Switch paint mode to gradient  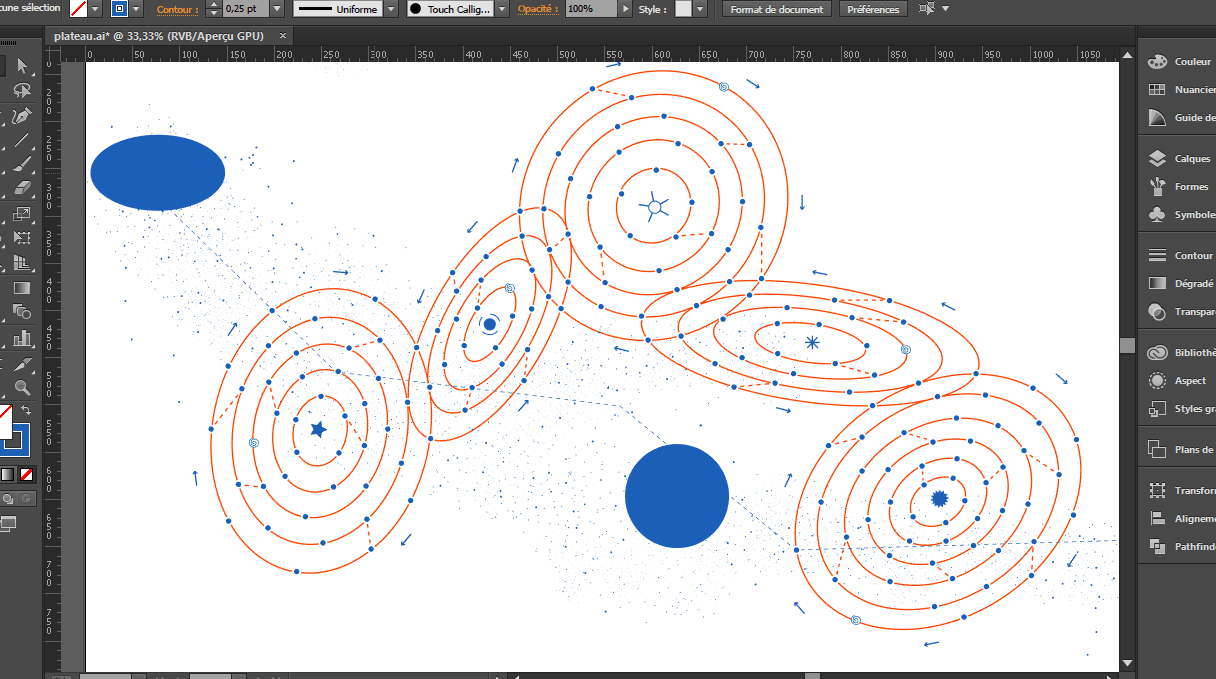point(8,474)
